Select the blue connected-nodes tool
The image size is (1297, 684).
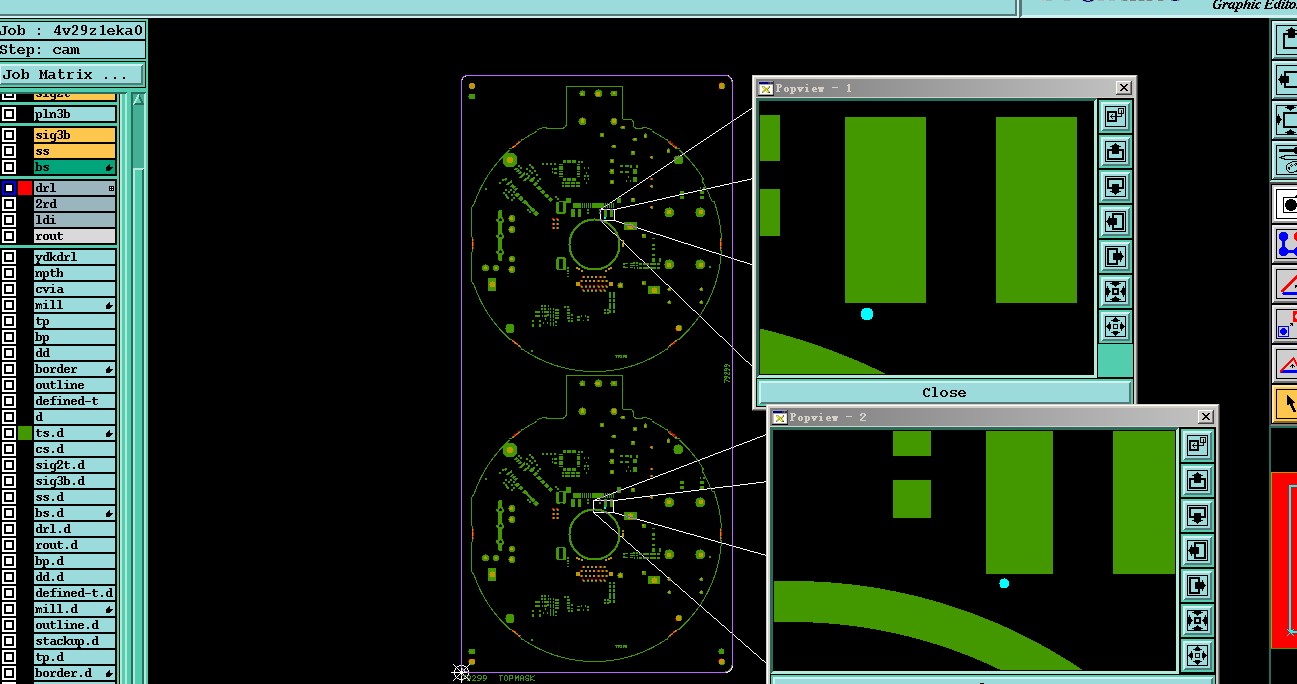click(1286, 244)
